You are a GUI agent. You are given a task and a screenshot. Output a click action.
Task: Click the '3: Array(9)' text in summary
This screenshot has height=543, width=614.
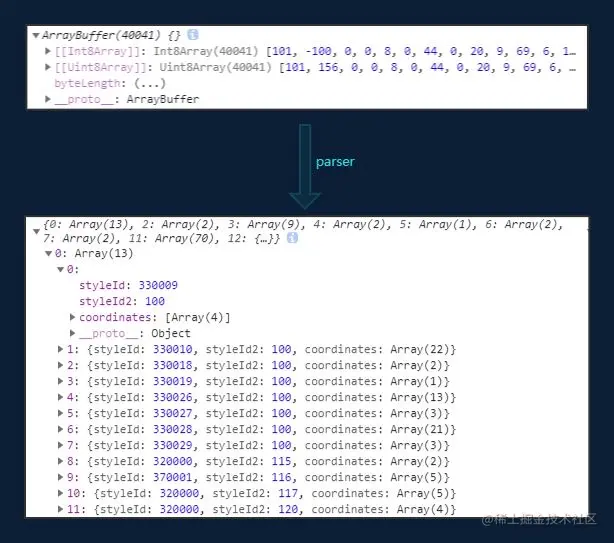tap(264, 224)
